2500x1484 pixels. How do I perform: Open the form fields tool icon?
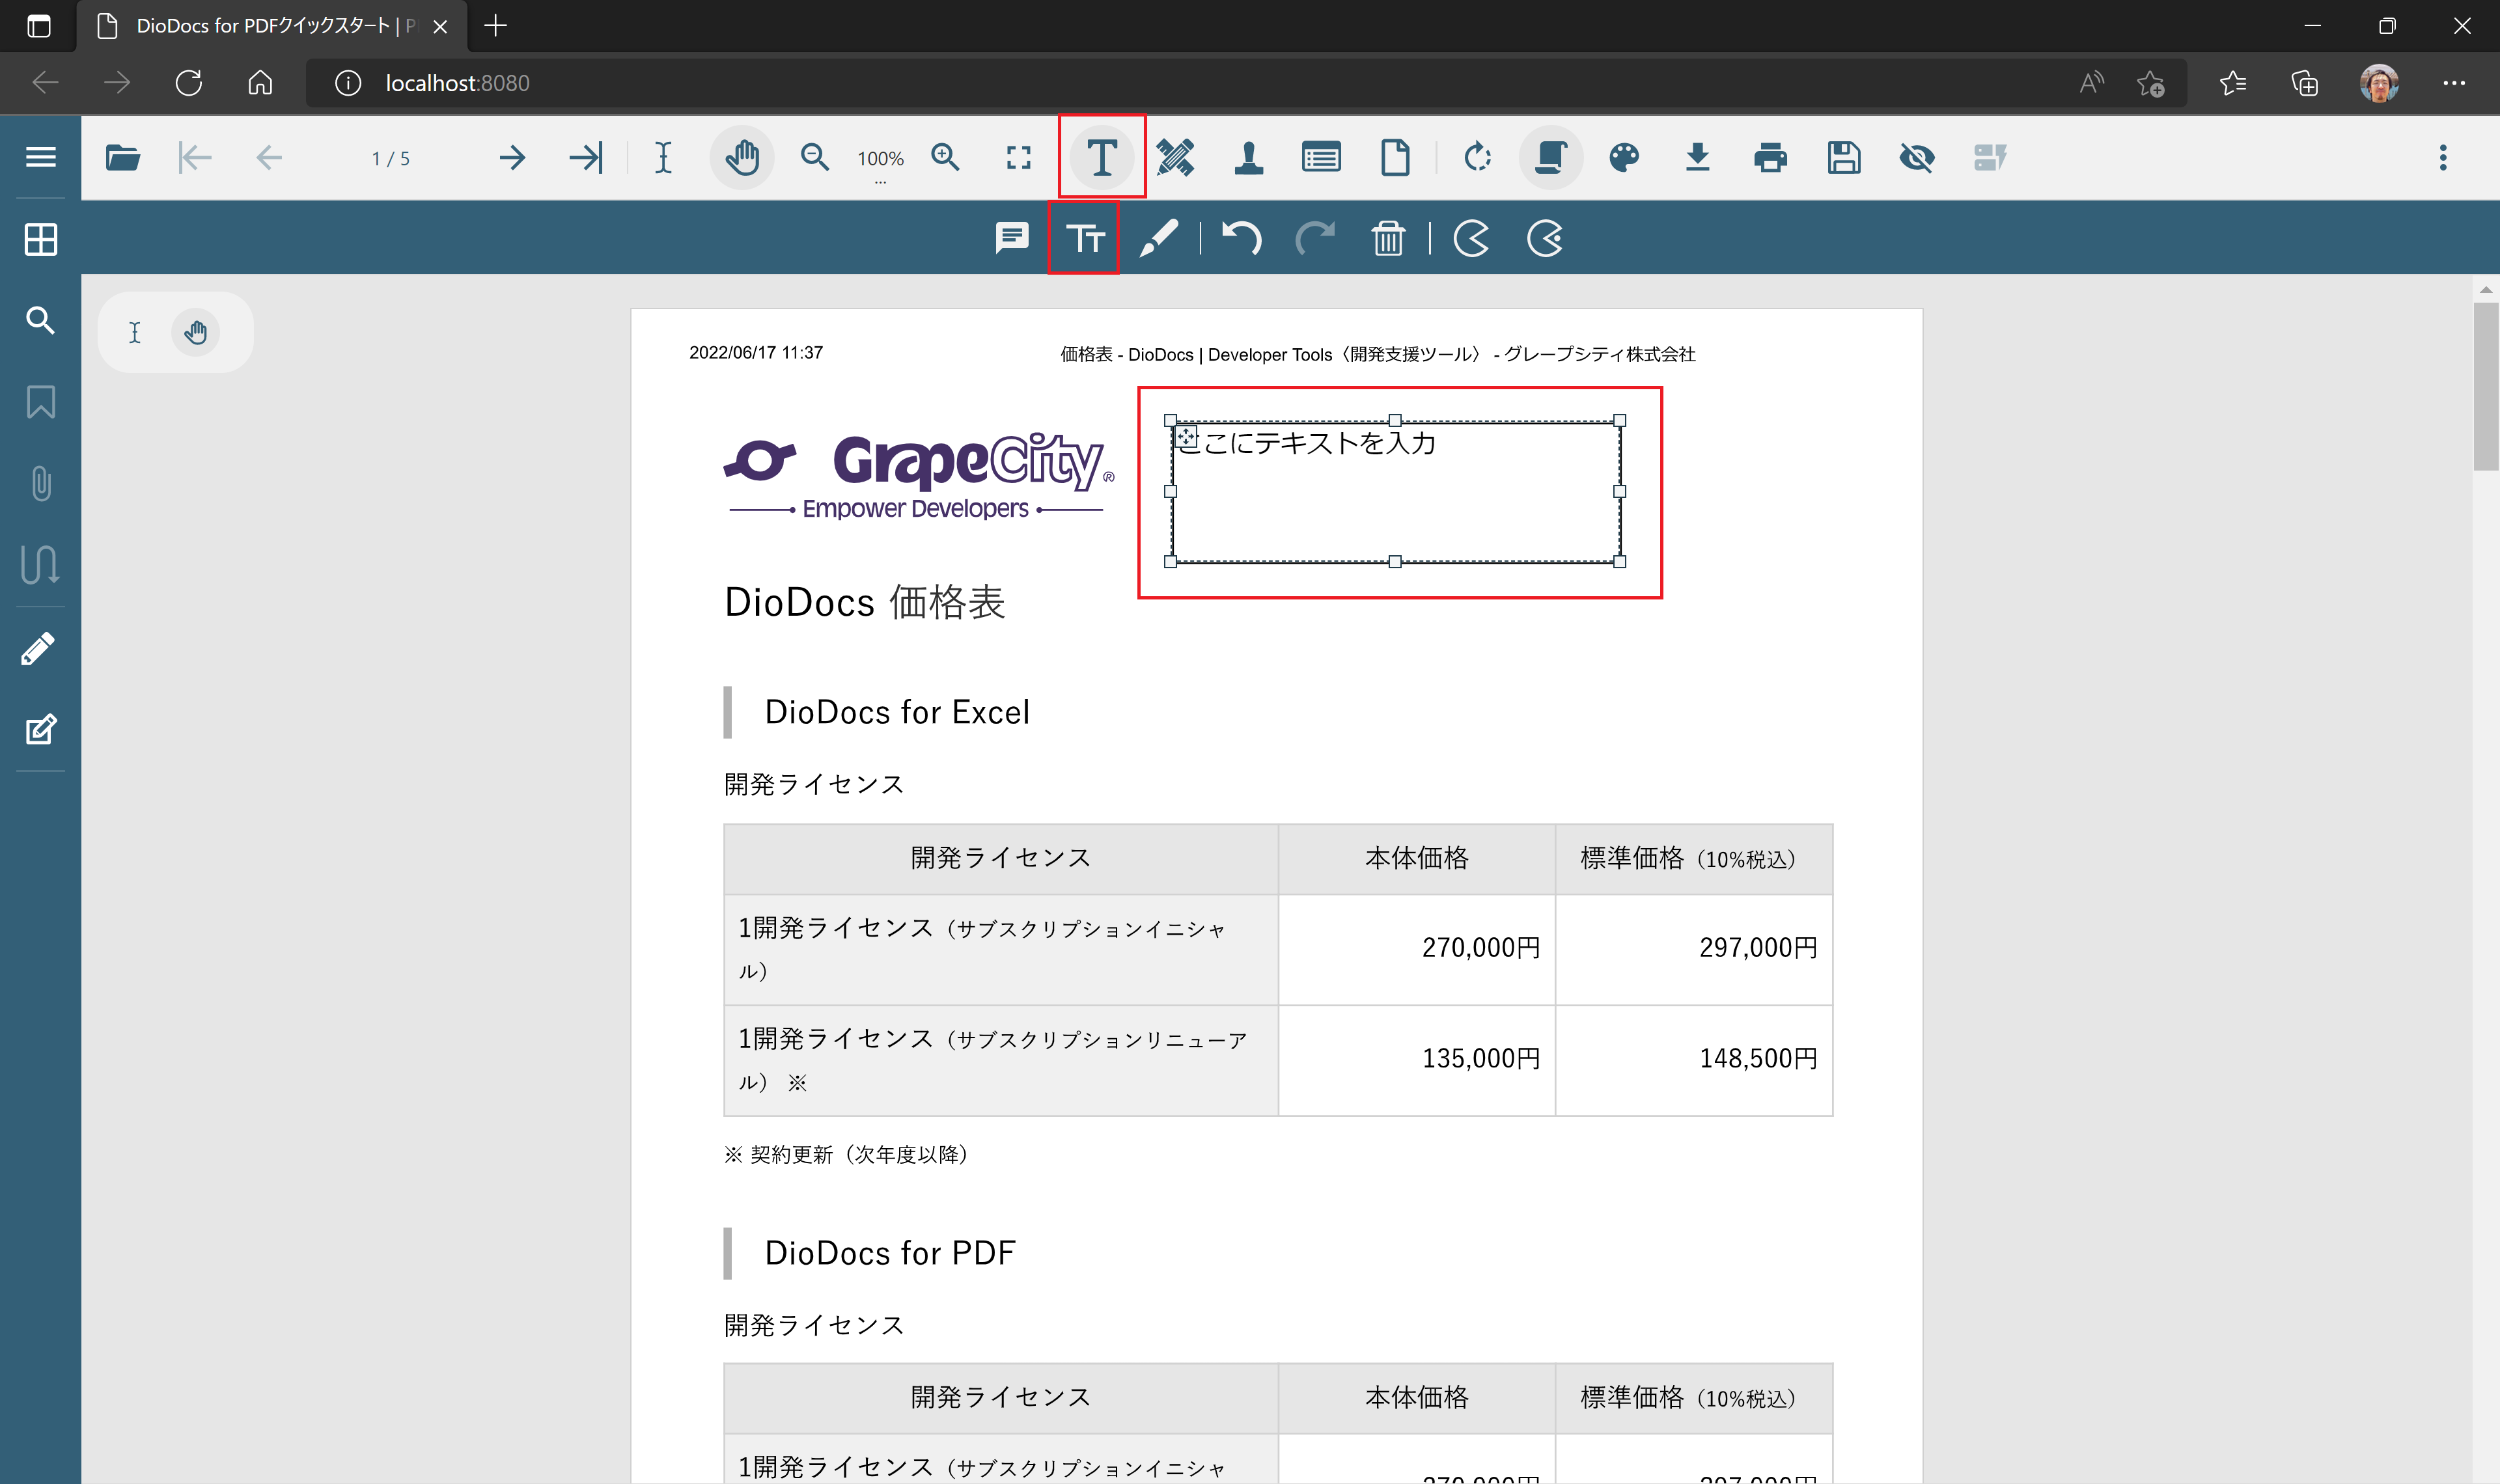coord(1321,158)
